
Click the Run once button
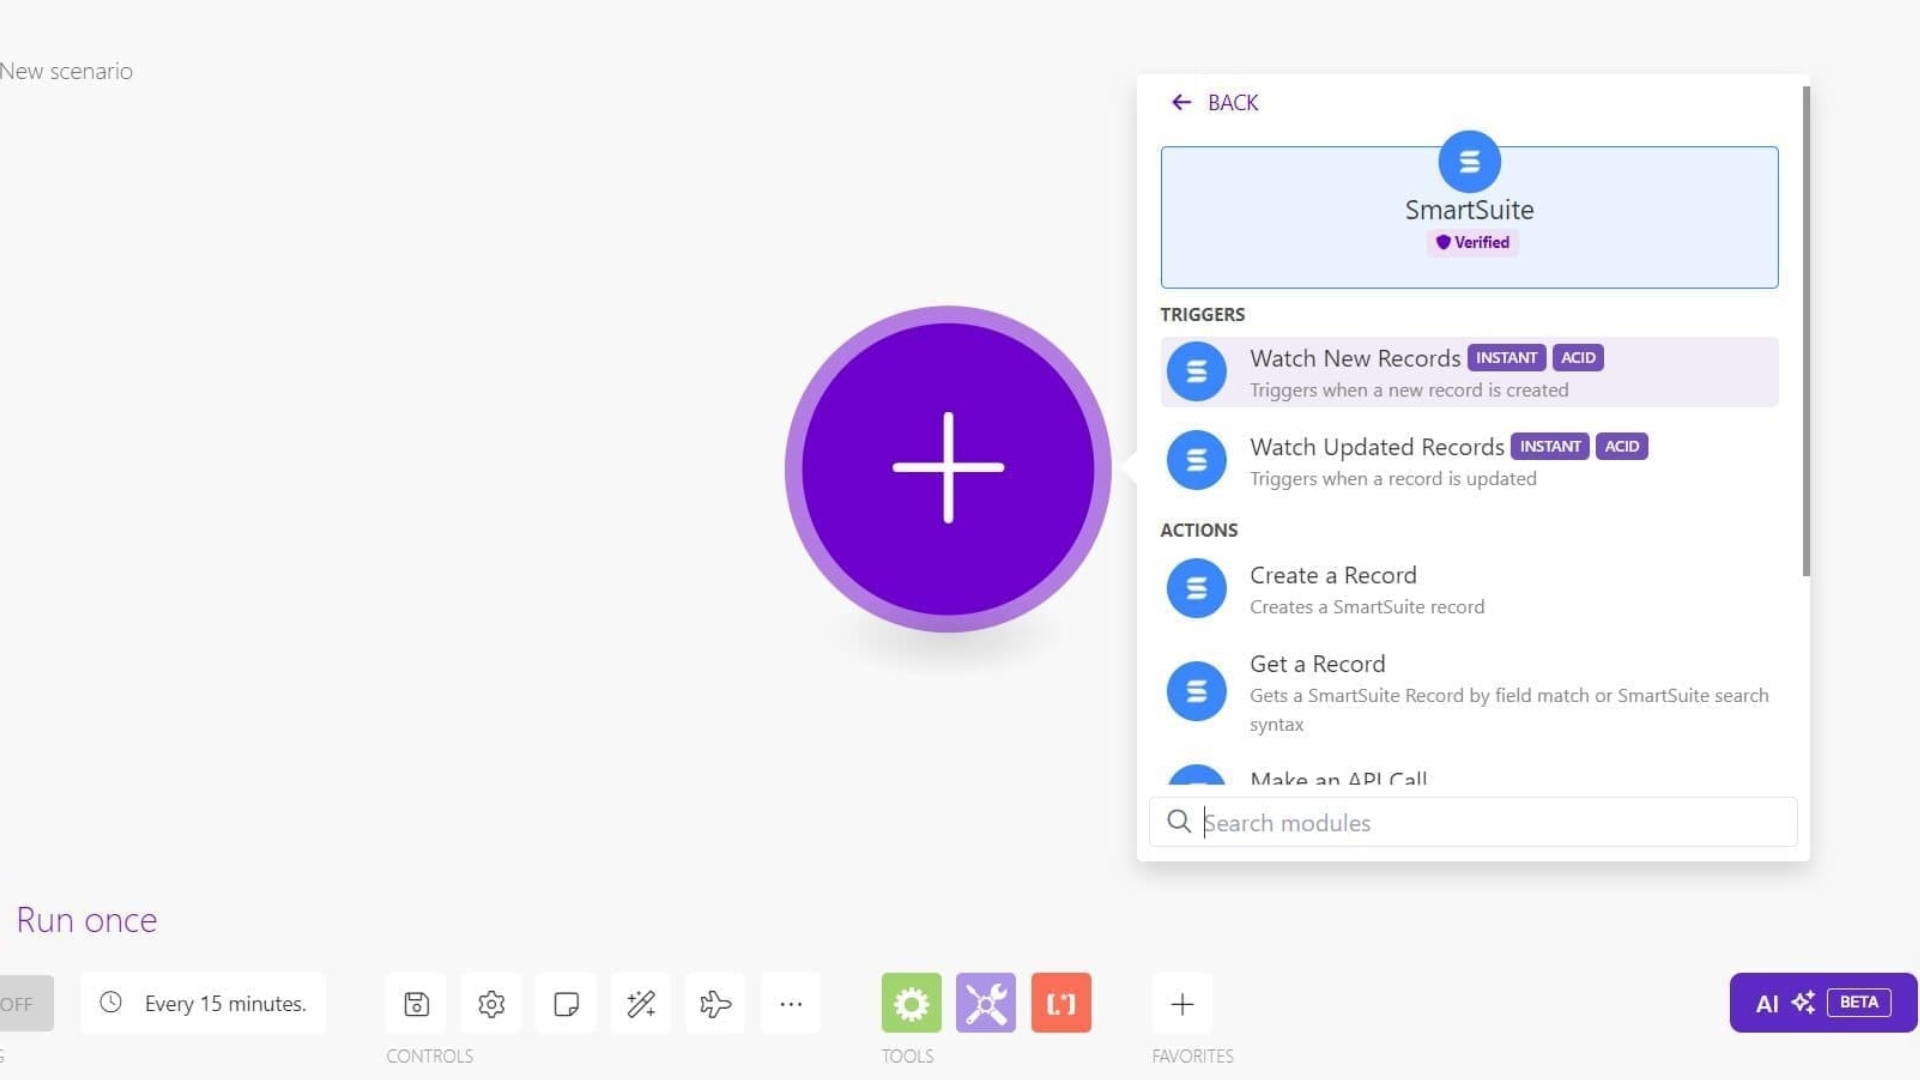(87, 920)
